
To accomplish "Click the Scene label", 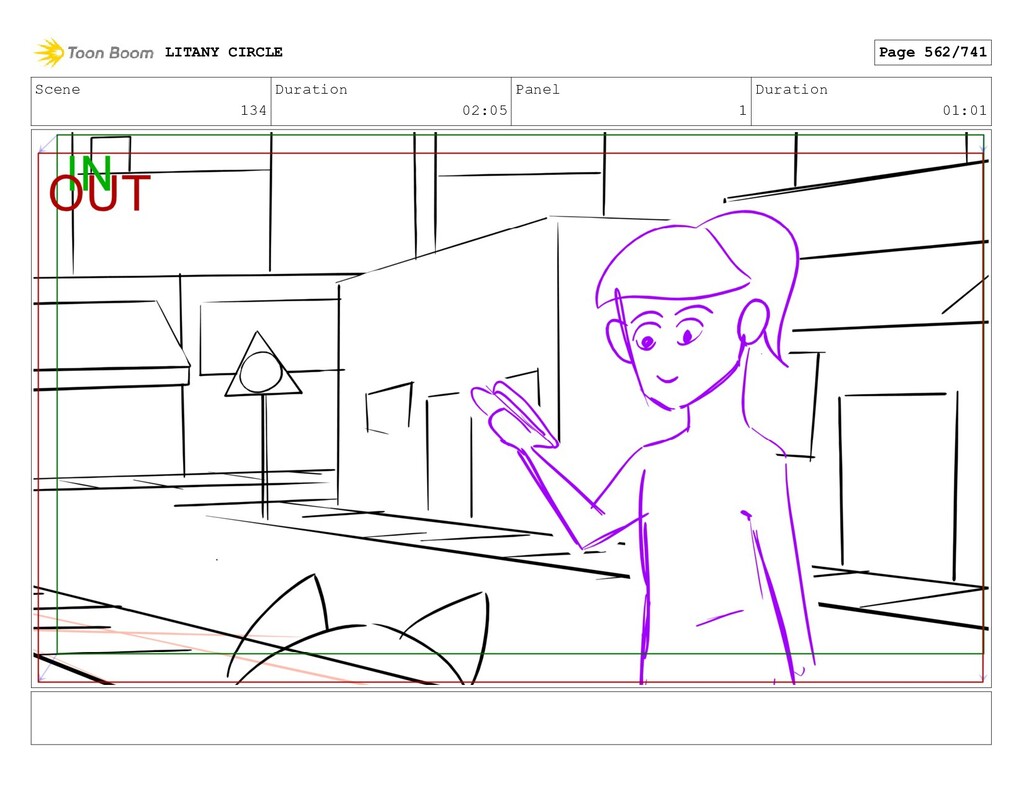I will 57,89.
